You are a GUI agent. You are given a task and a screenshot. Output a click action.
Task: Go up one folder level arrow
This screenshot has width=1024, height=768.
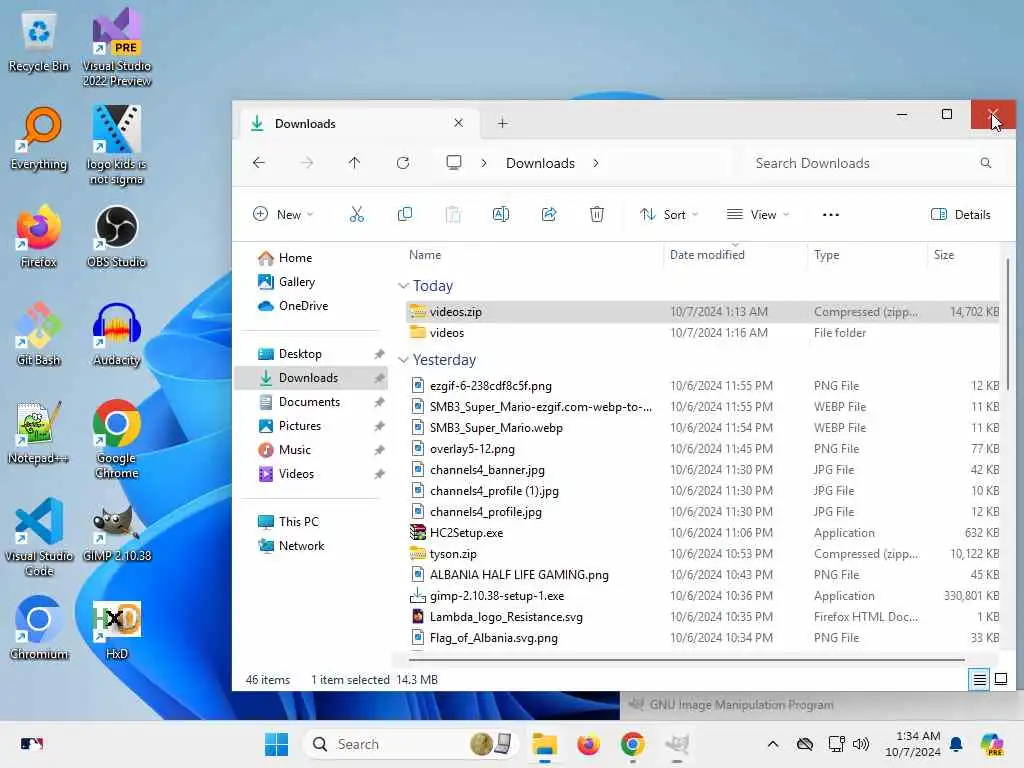(x=355, y=163)
